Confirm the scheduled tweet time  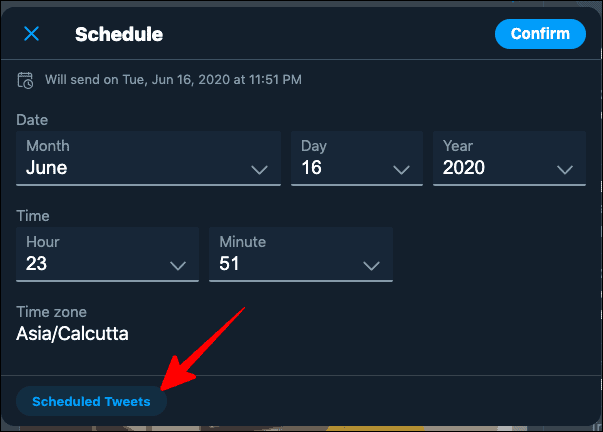pos(540,34)
